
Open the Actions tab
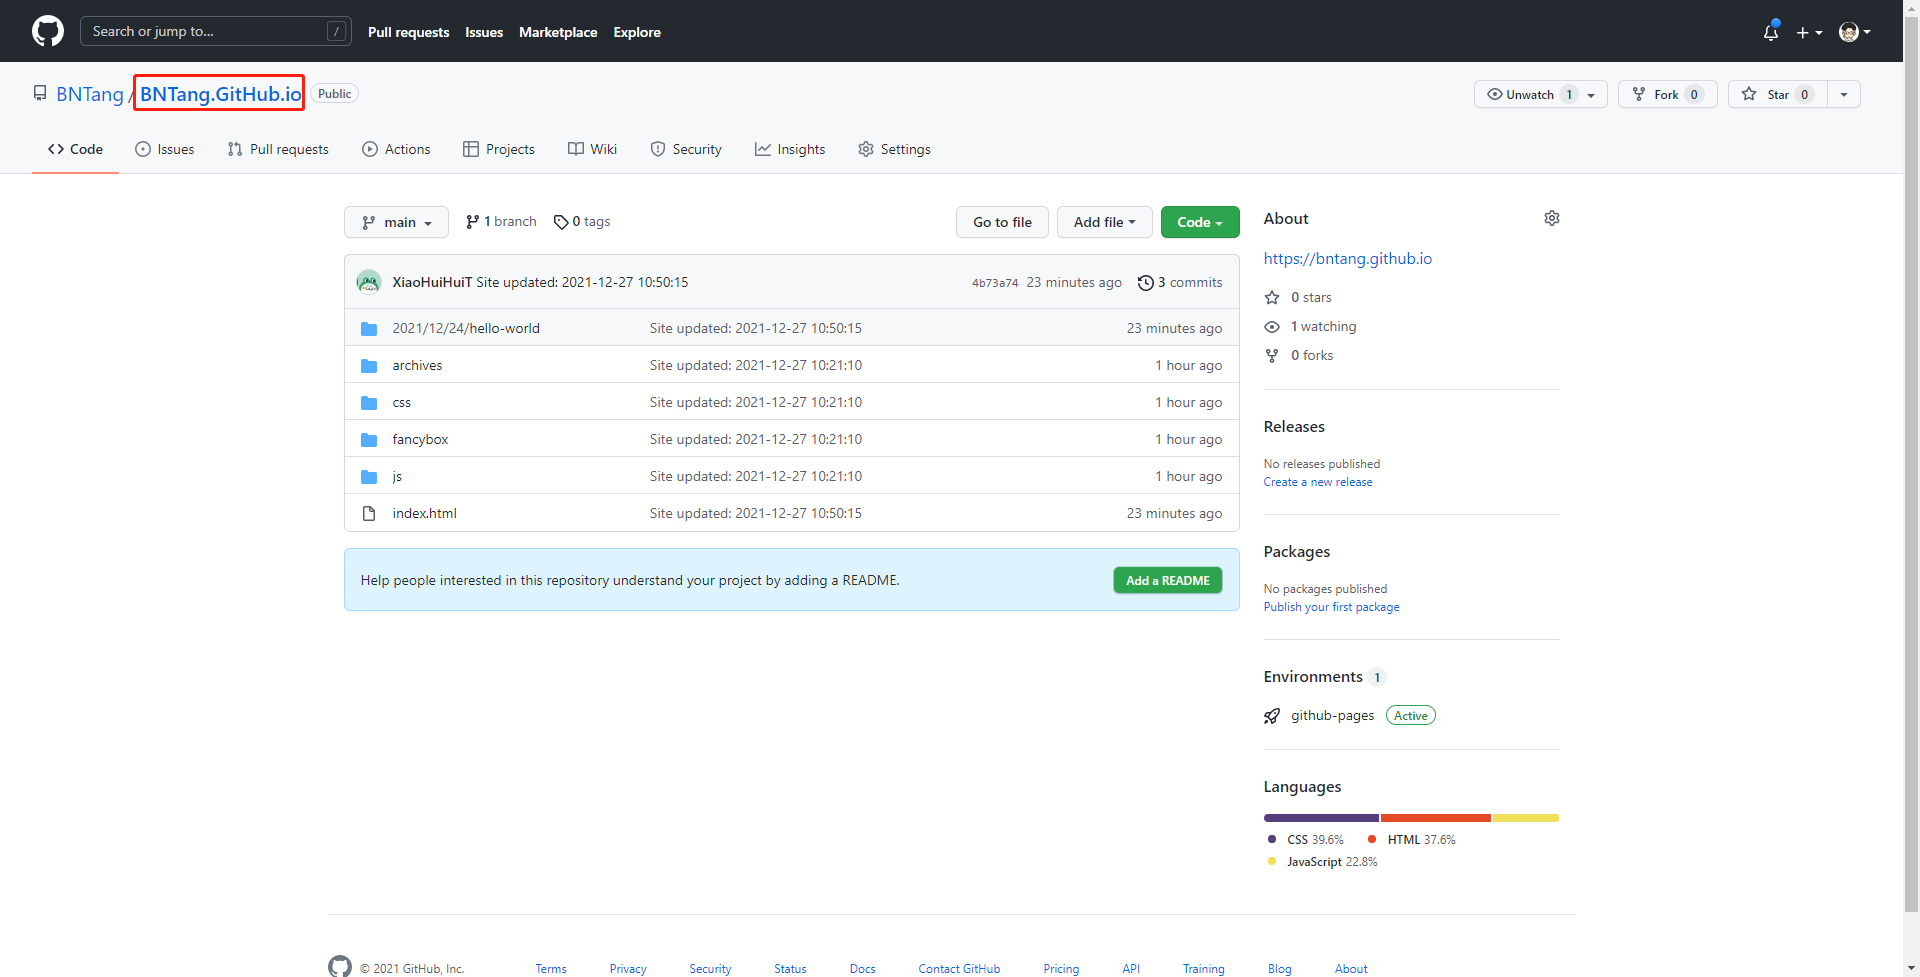point(396,149)
